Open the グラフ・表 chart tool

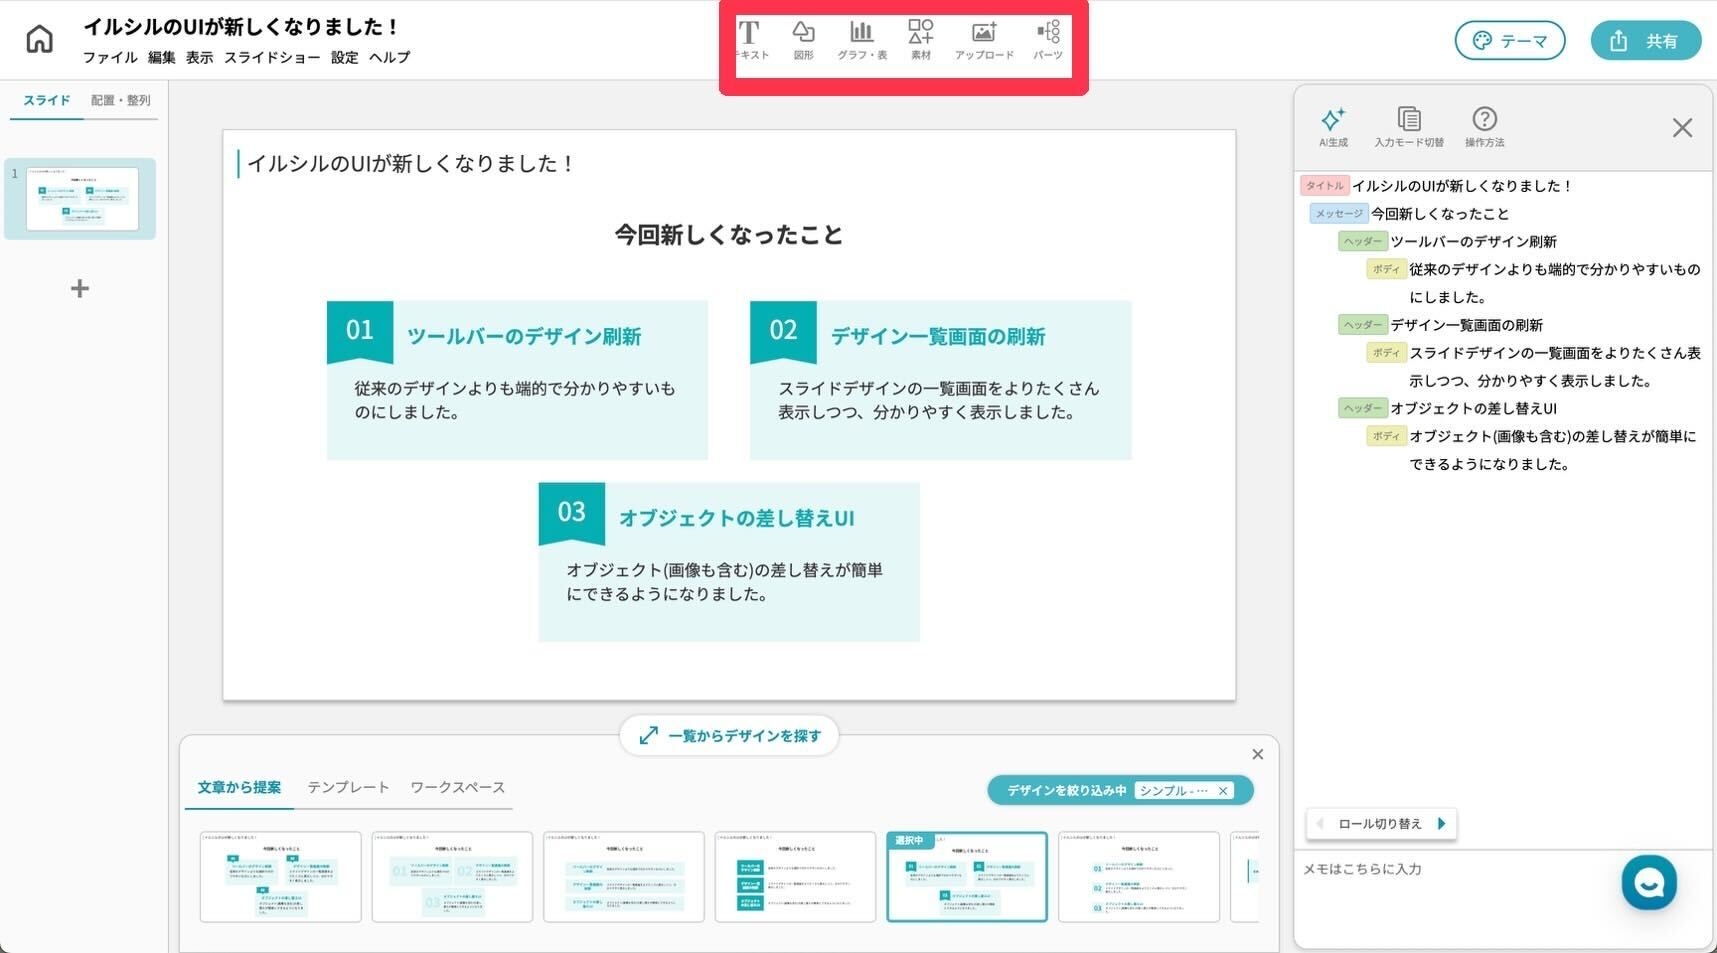[861, 40]
